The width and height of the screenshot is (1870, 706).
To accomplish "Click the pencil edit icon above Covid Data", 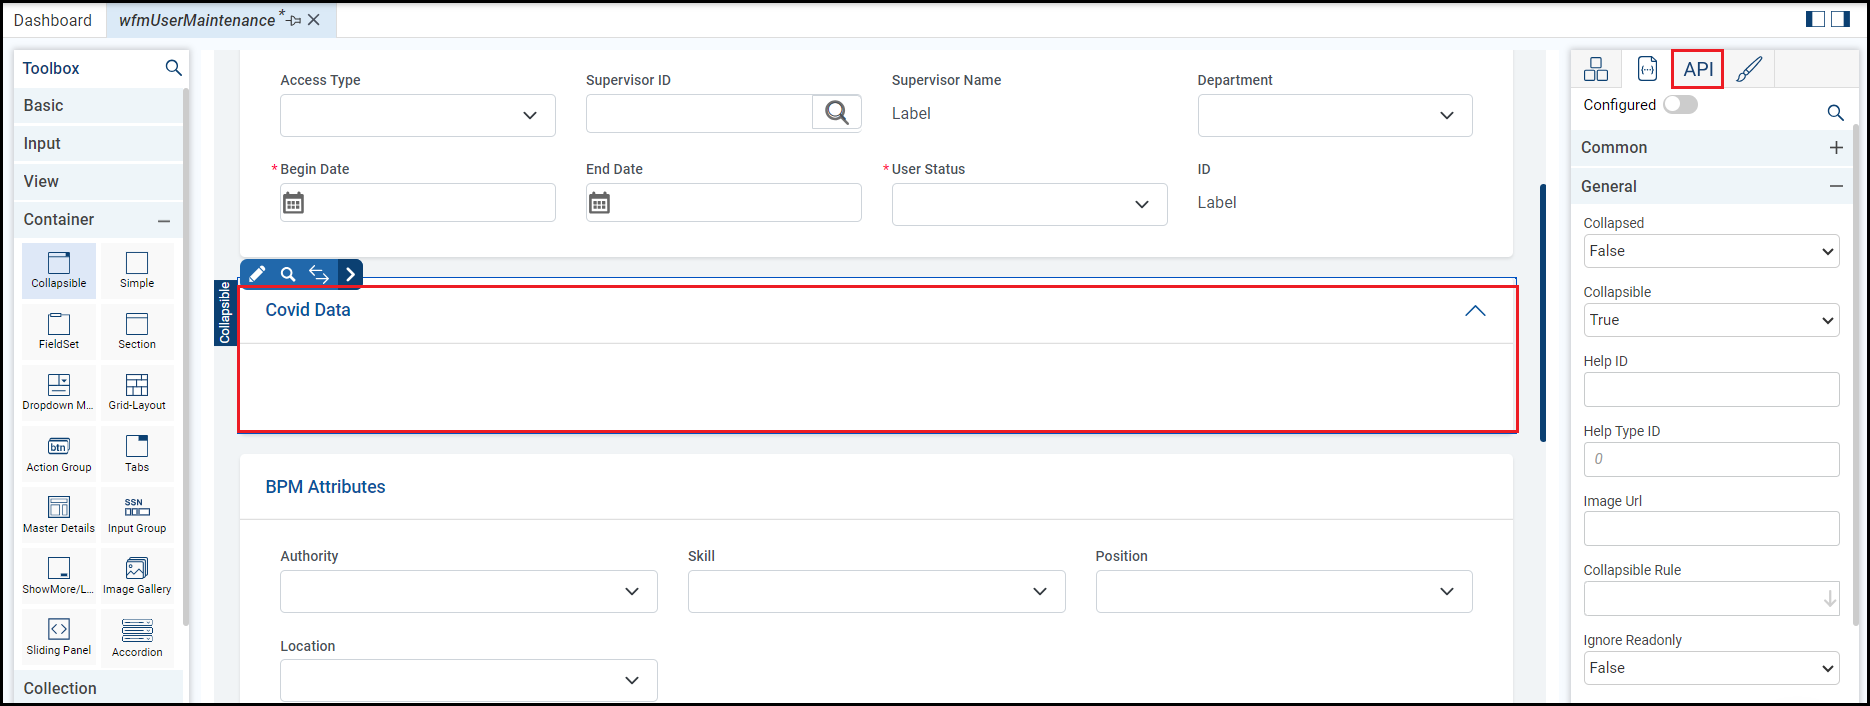I will tap(257, 274).
